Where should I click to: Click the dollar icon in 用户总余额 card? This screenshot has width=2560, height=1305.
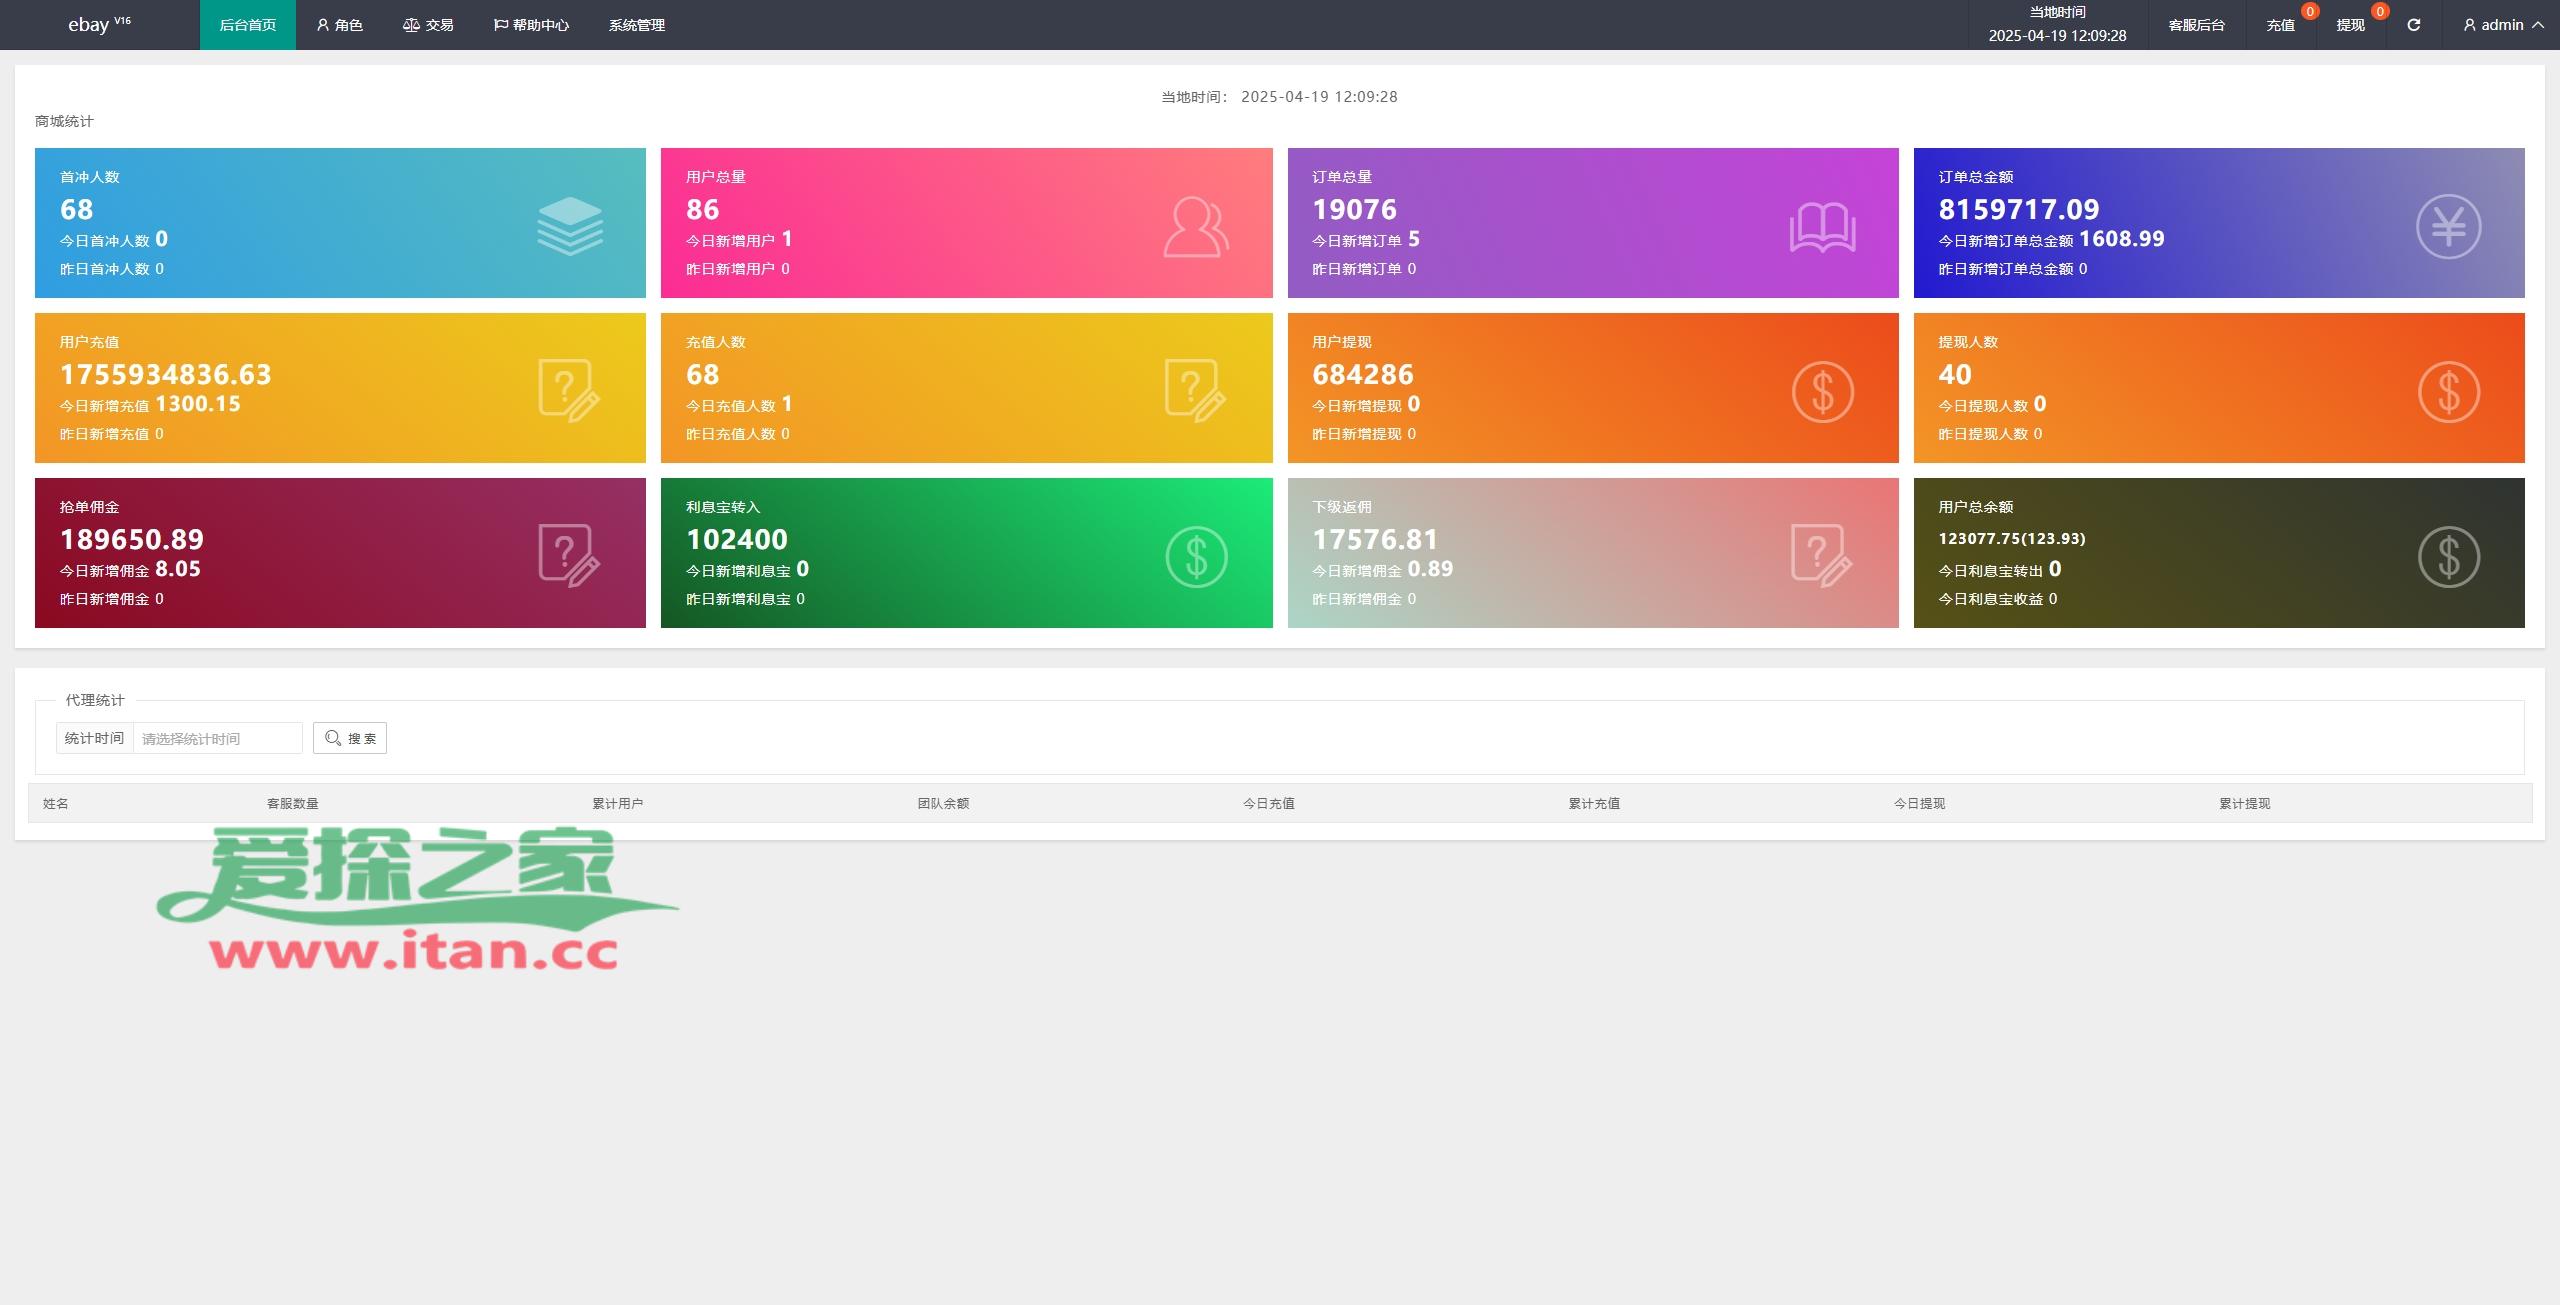(2448, 557)
